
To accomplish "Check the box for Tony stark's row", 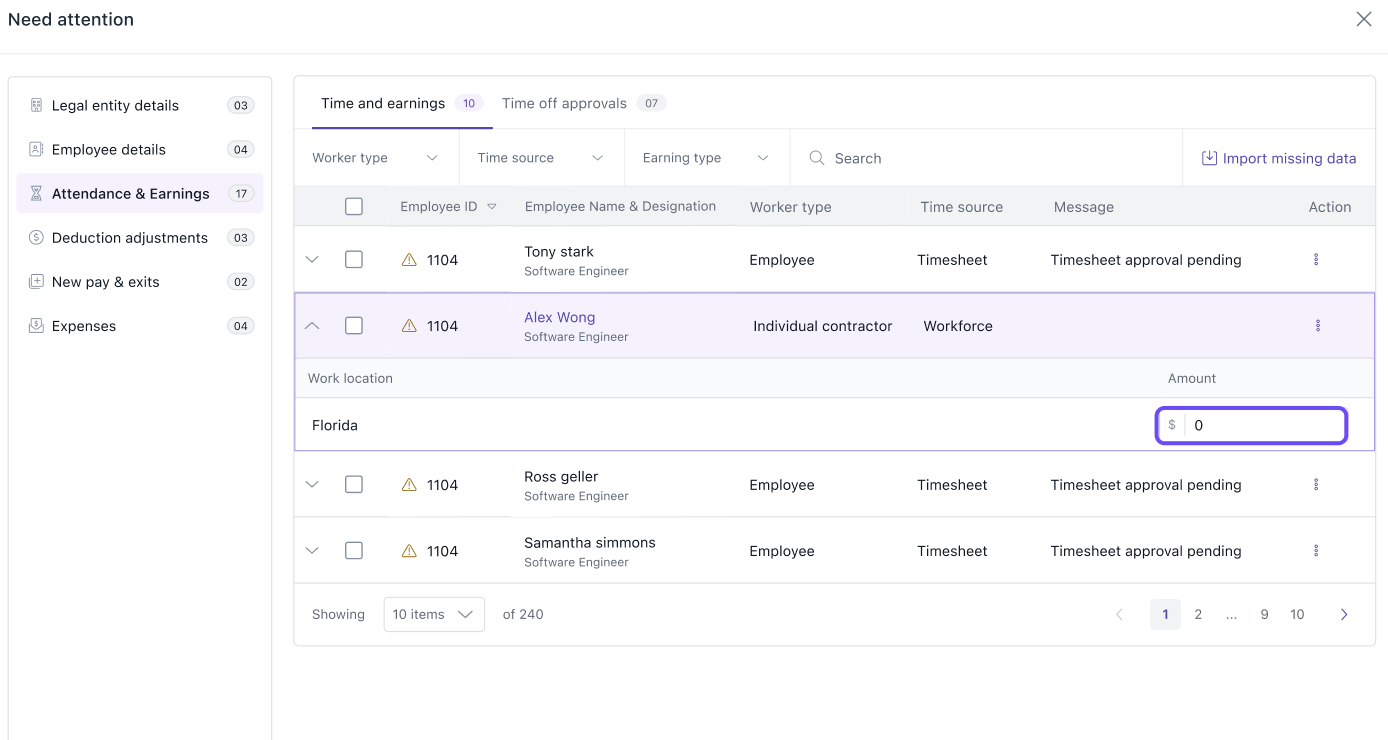I will pyautogui.click(x=354, y=260).
